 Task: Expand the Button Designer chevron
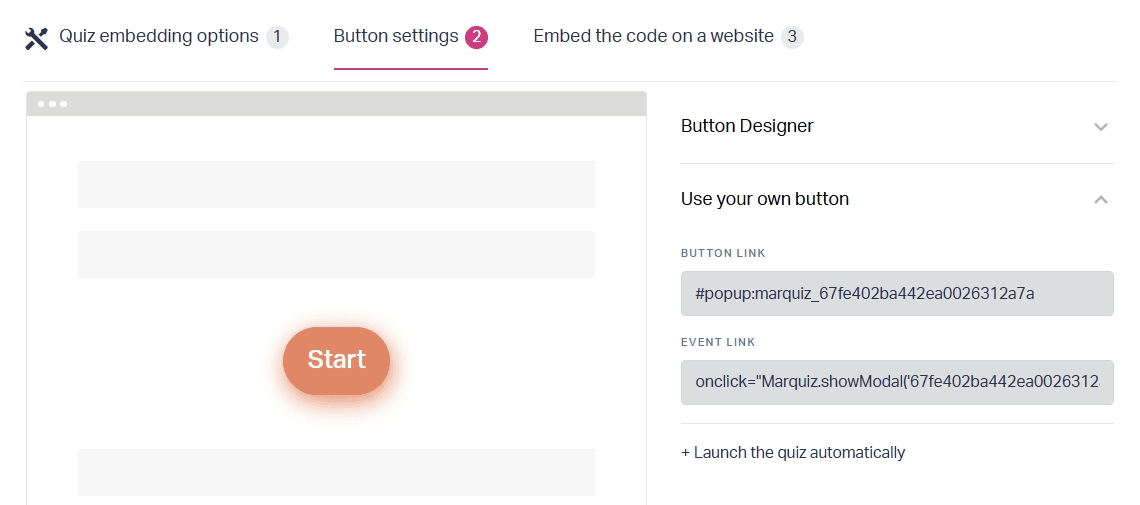pos(1101,127)
